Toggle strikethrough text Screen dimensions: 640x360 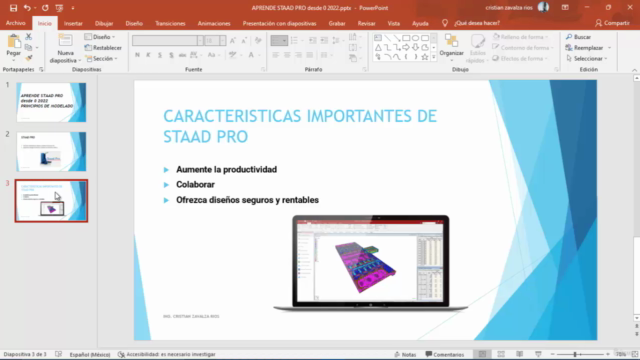click(182, 55)
